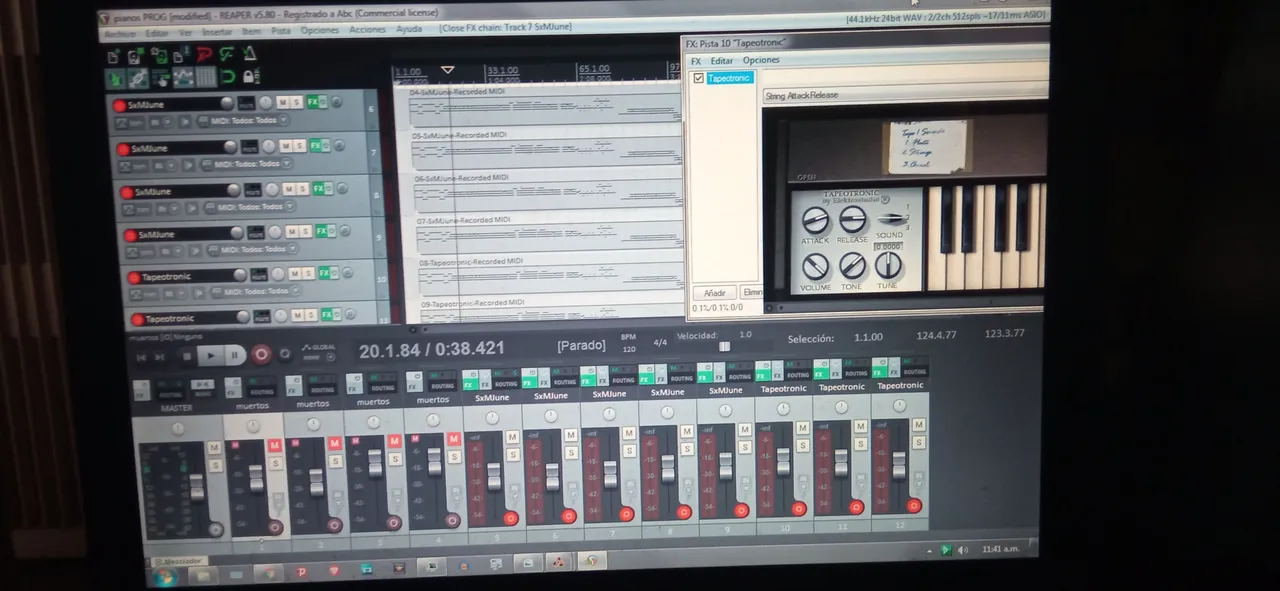Image resolution: width=1280 pixels, height=591 pixels.
Task: Click the ATTACK knob on Tapeotronic
Action: pos(815,220)
